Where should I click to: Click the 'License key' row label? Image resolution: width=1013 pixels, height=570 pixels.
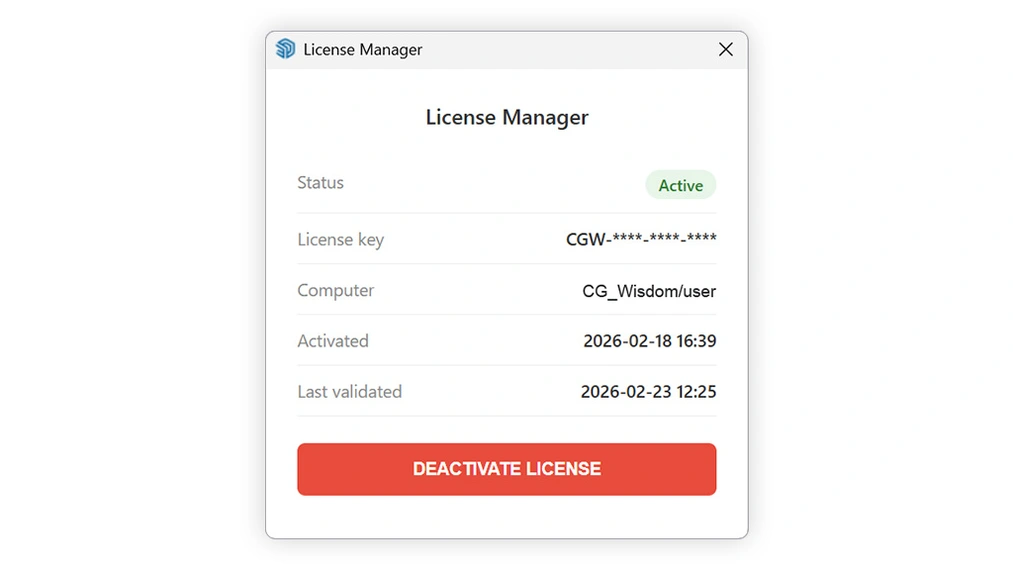click(x=340, y=240)
